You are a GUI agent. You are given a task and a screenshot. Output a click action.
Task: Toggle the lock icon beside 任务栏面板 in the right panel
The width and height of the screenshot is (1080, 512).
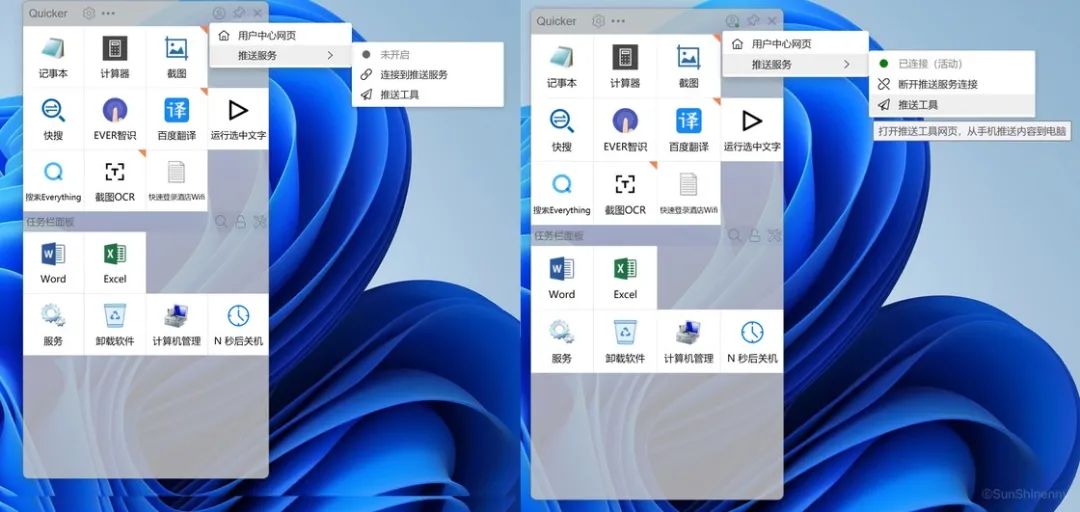point(755,236)
